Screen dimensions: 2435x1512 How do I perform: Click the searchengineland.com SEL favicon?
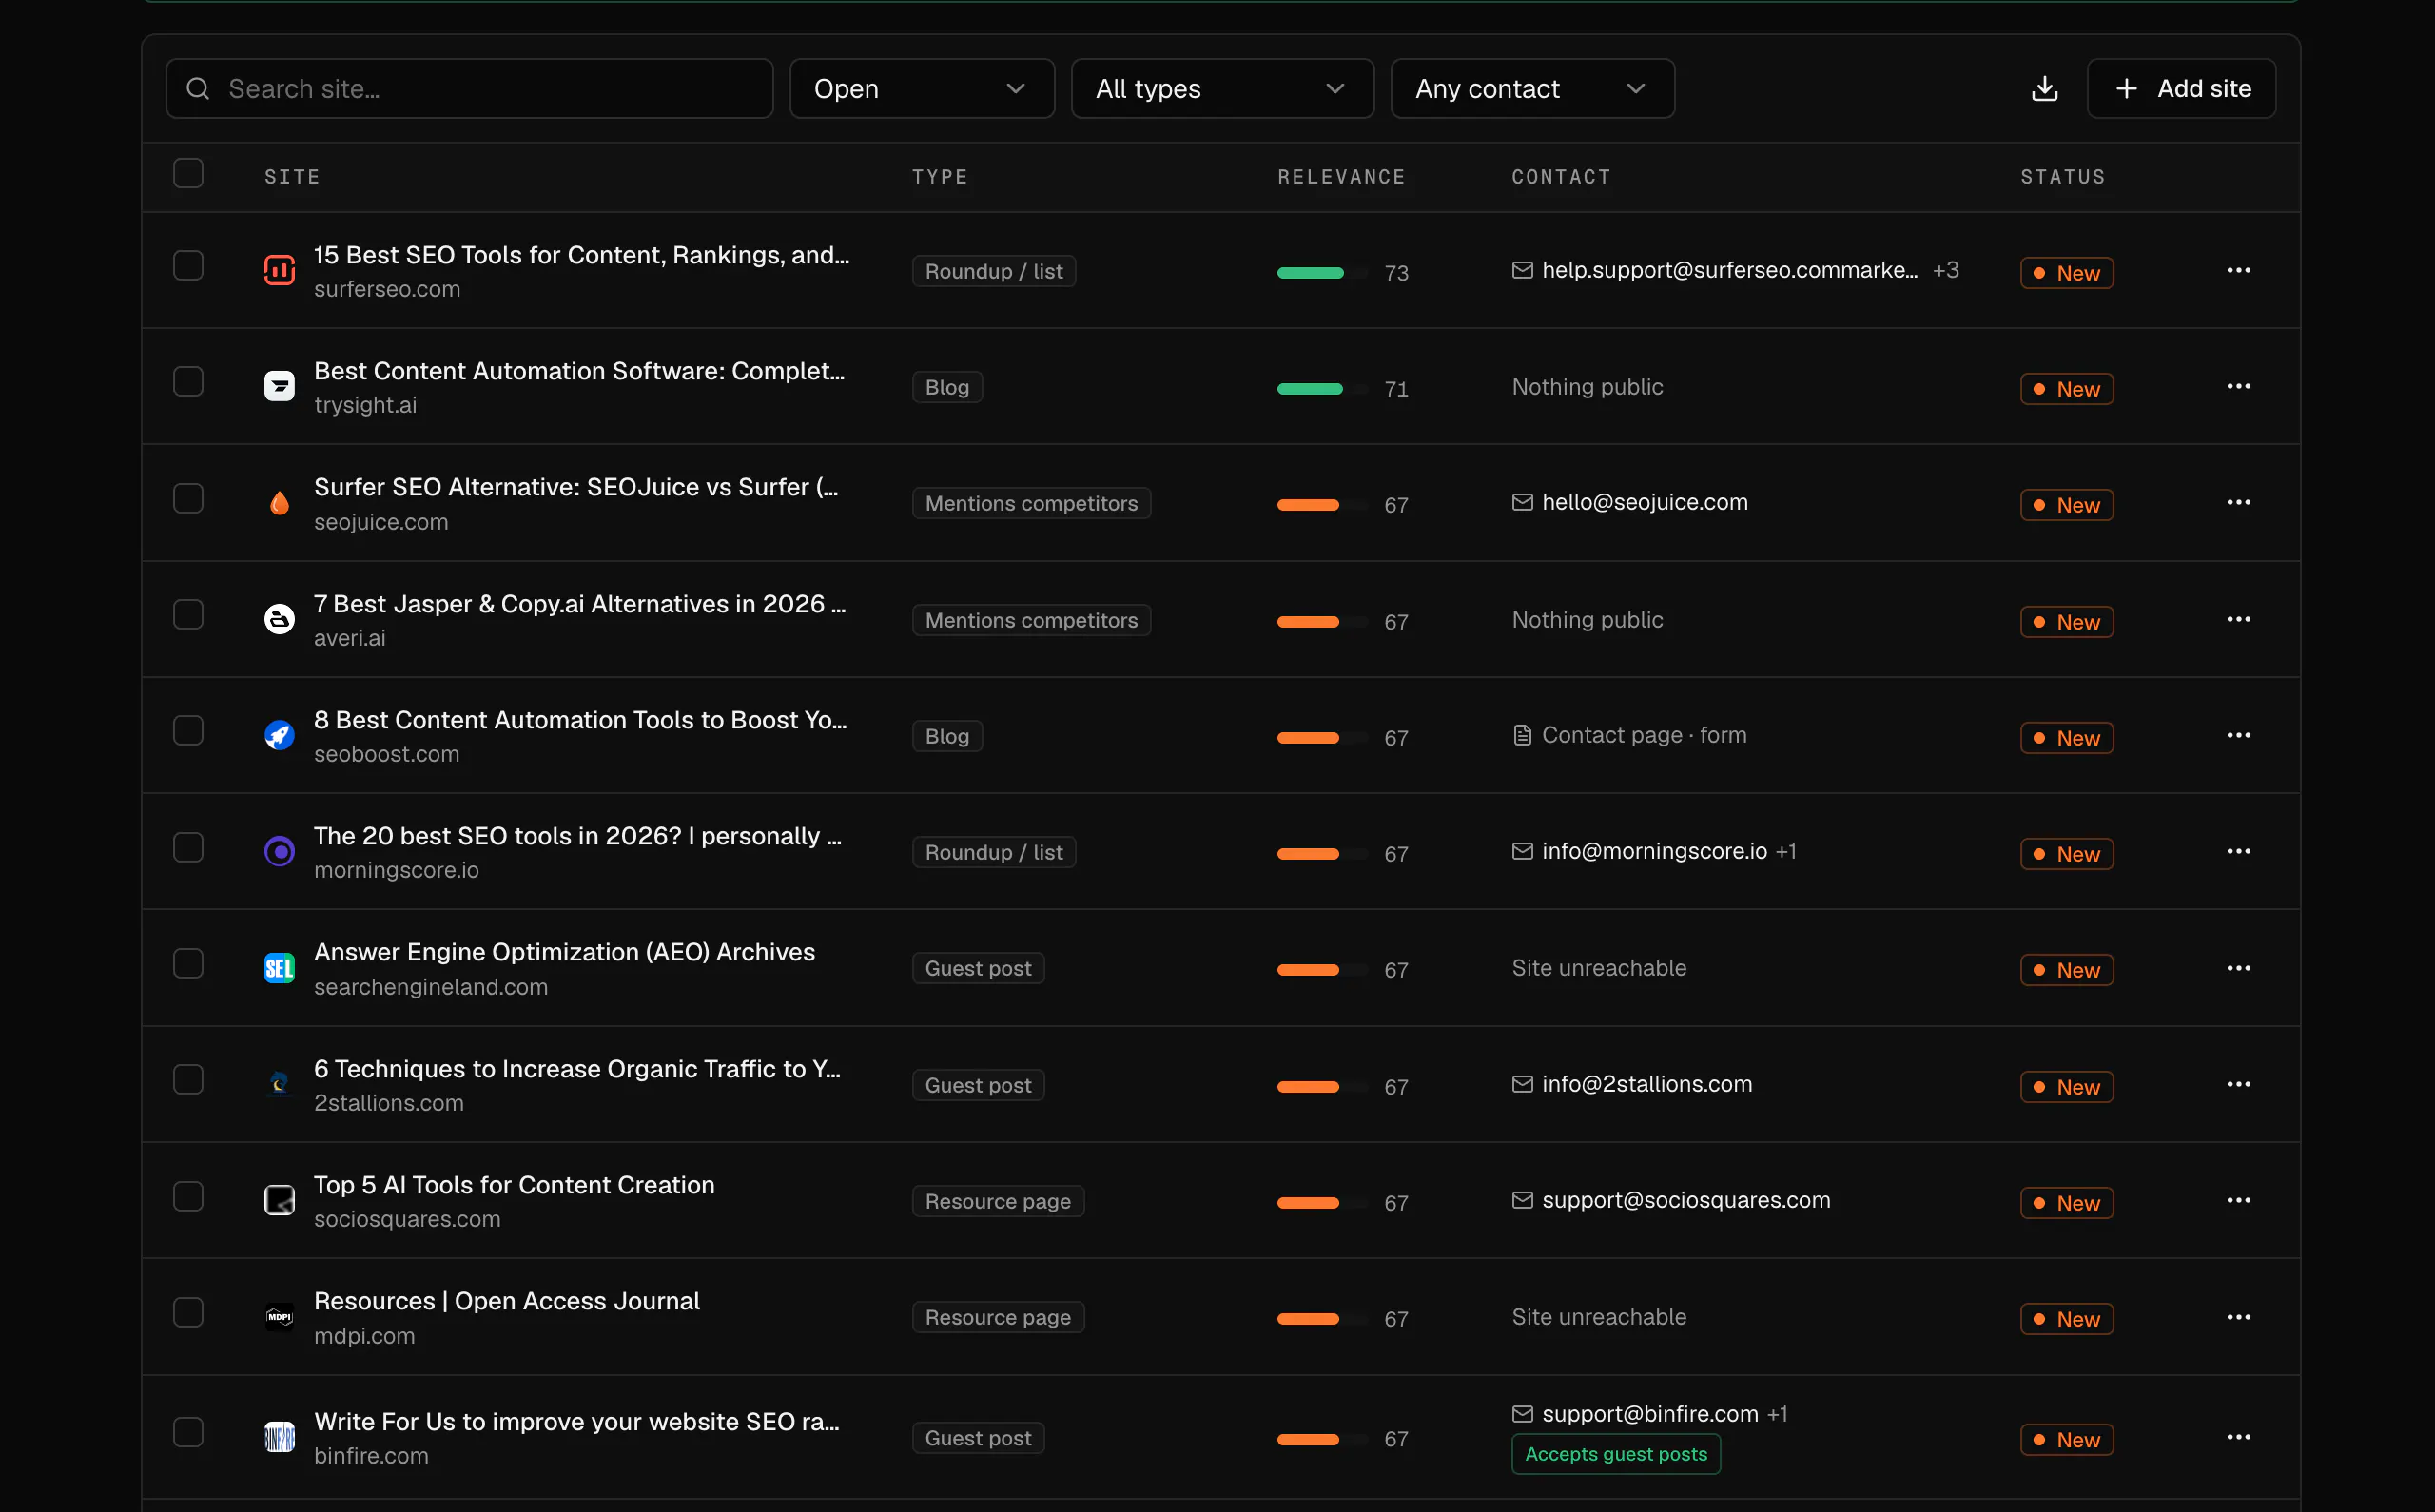[279, 968]
